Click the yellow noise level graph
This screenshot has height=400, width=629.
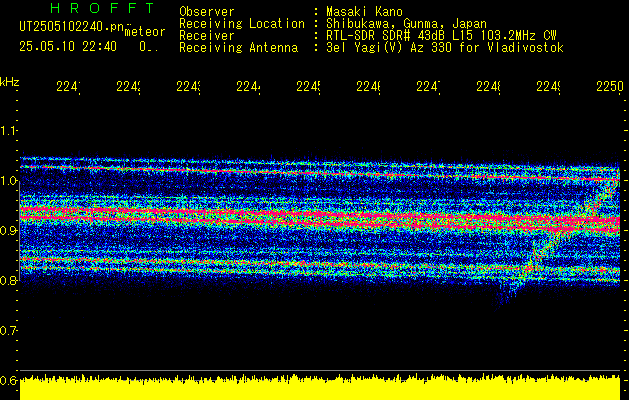coord(320,388)
